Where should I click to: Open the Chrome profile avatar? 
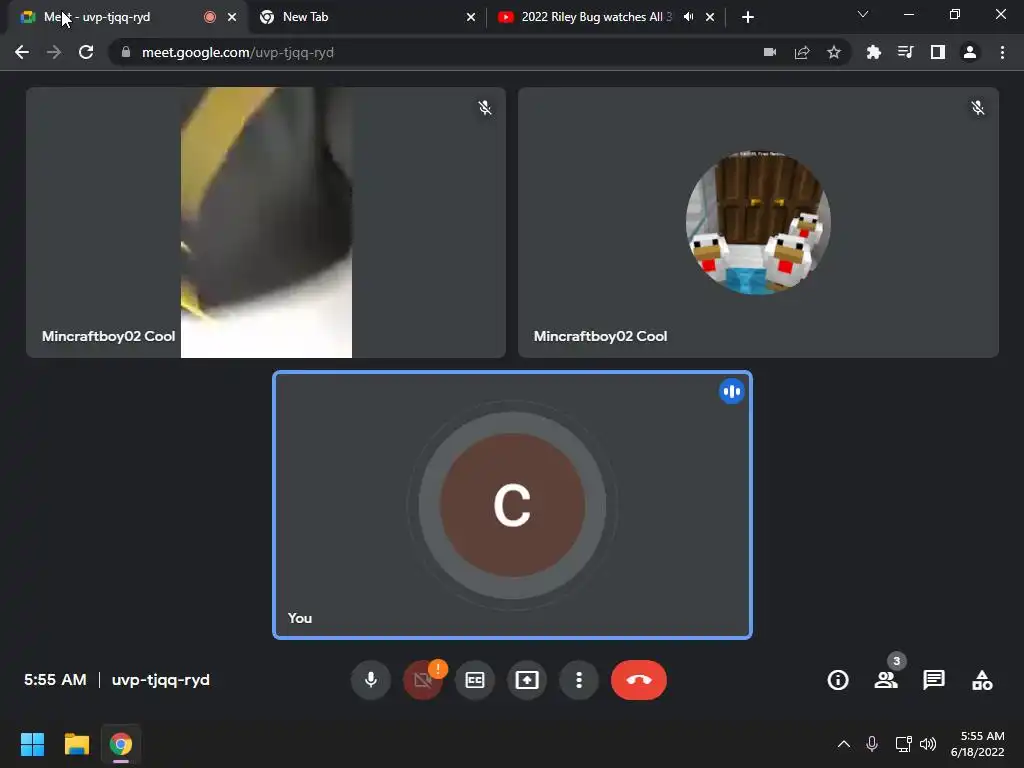[x=970, y=52]
